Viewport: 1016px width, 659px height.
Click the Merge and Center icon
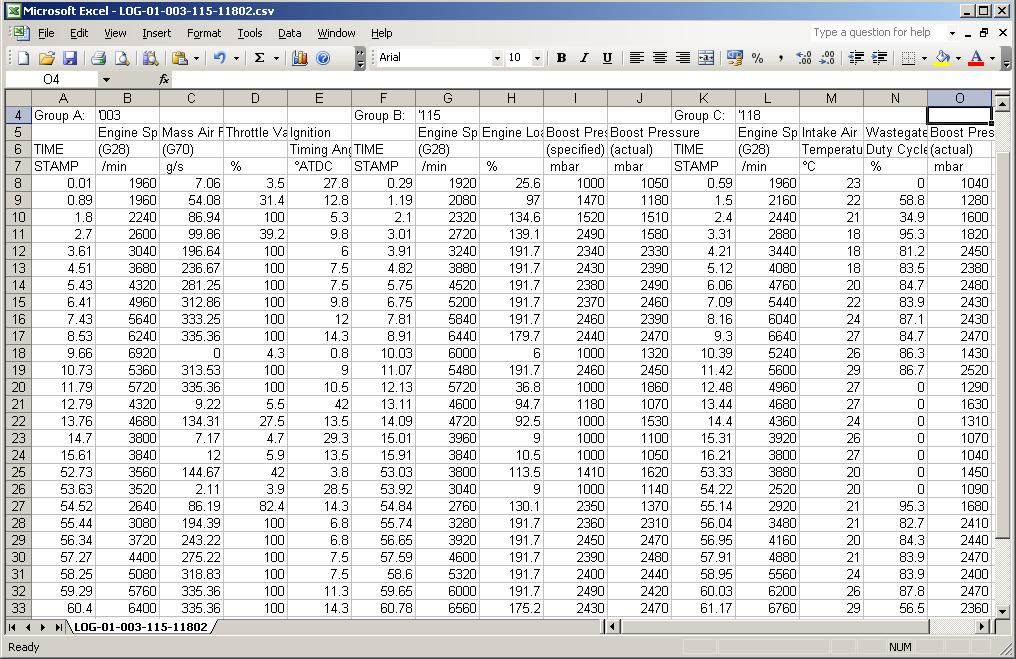706,58
